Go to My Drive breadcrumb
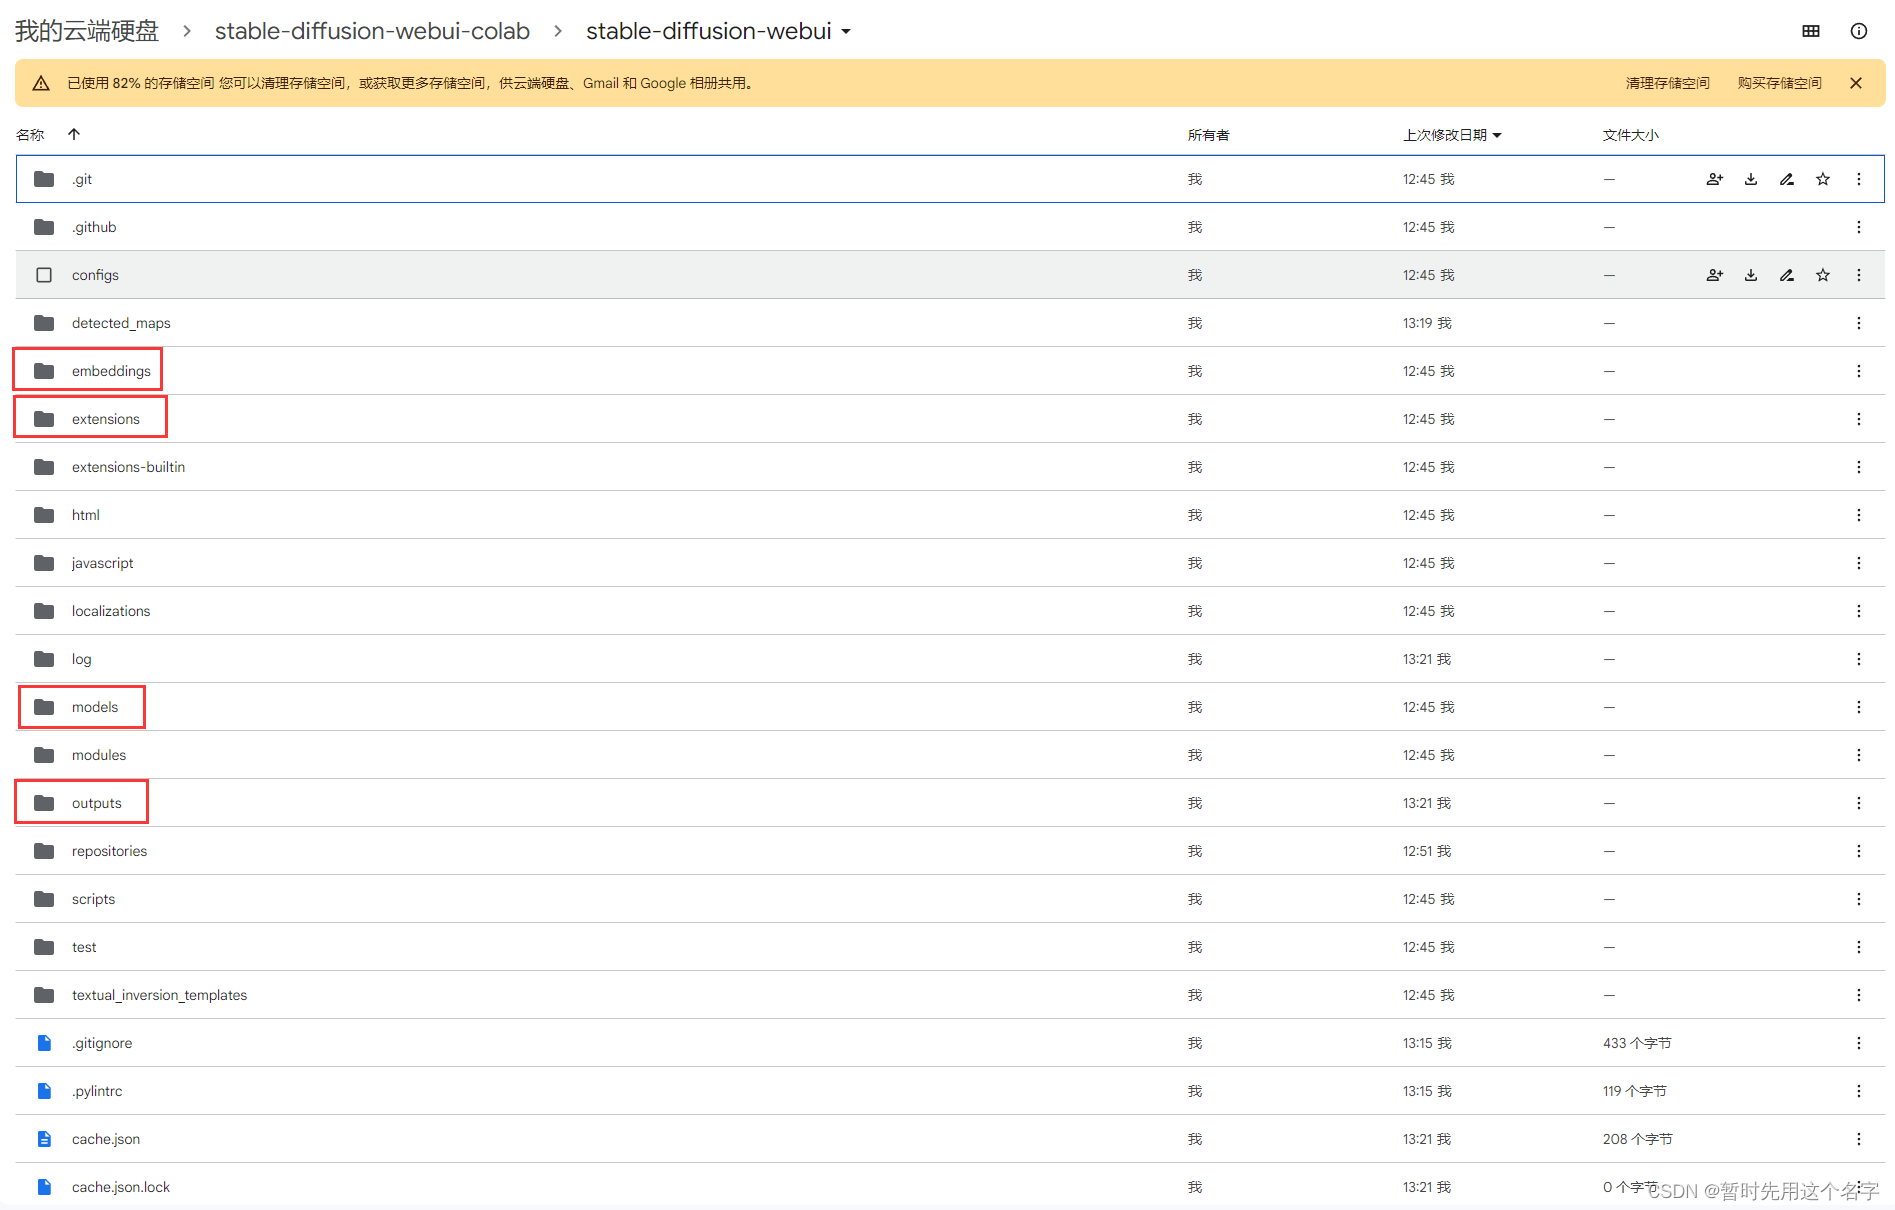1895x1210 pixels. point(87,31)
